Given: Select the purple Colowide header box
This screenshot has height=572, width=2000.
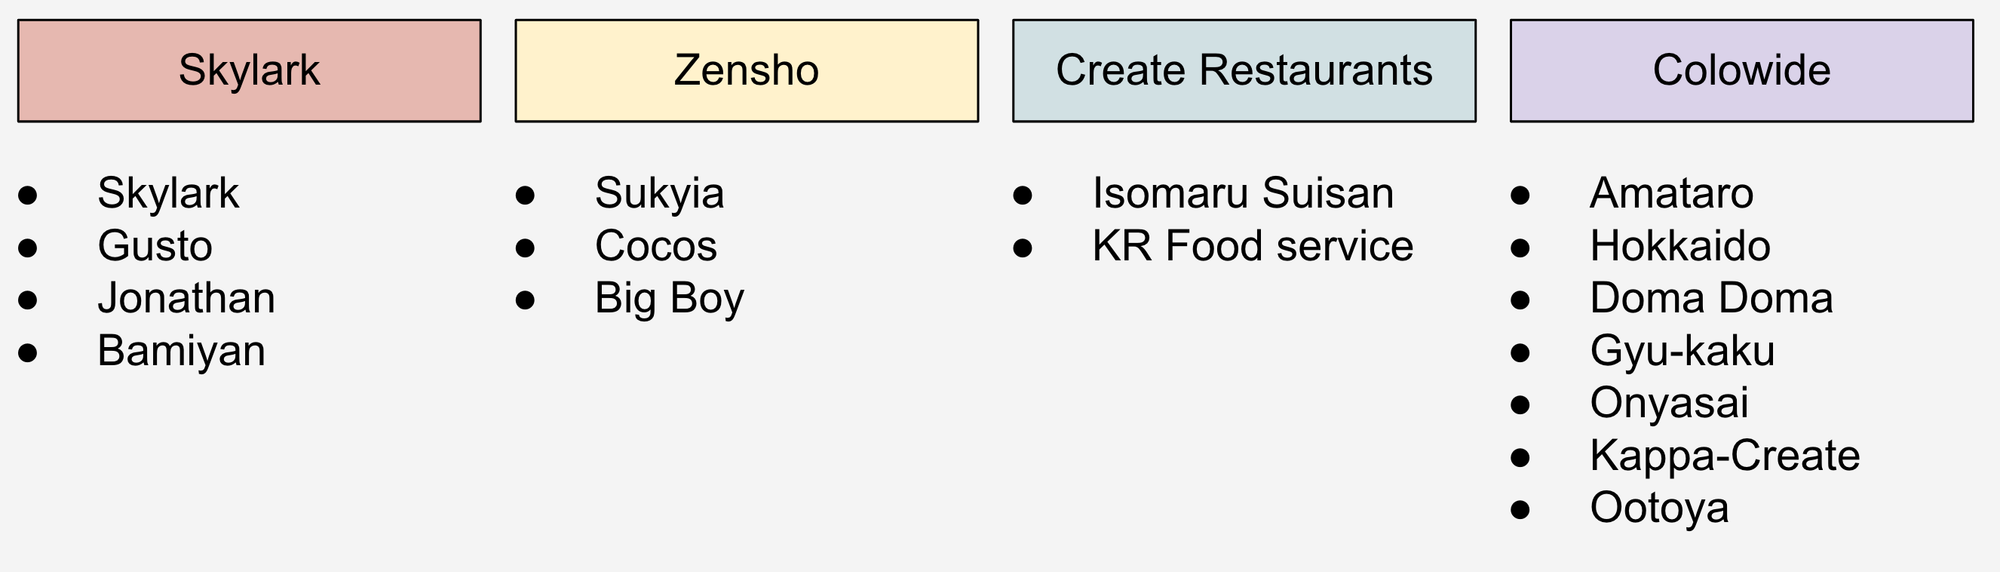Looking at the screenshot, I should pos(1741,71).
